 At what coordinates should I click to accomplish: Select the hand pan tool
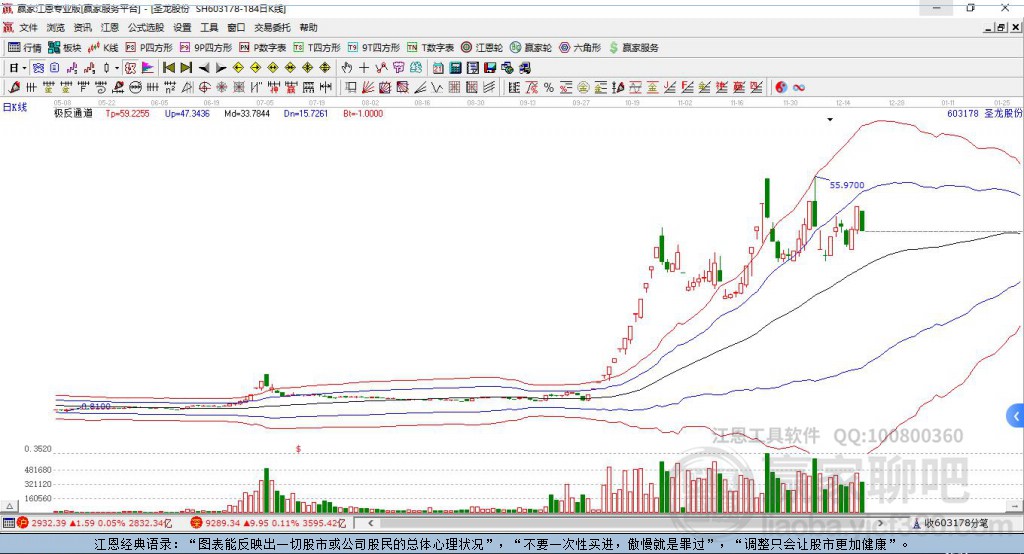click(x=347, y=68)
